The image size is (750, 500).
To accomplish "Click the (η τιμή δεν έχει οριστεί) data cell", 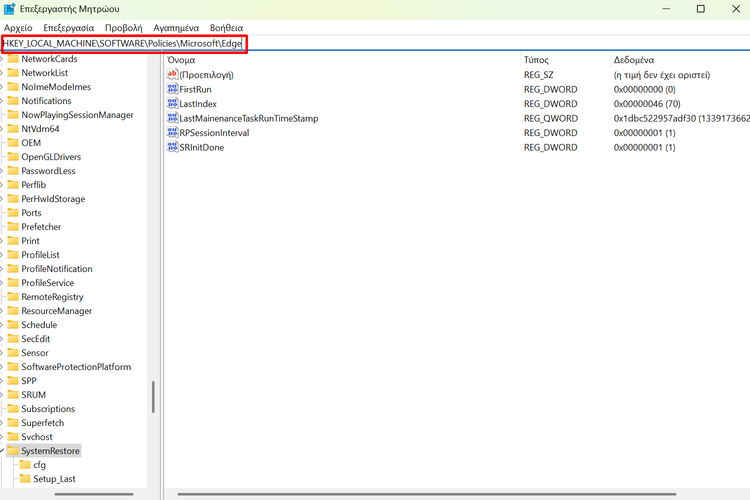I will pos(662,75).
